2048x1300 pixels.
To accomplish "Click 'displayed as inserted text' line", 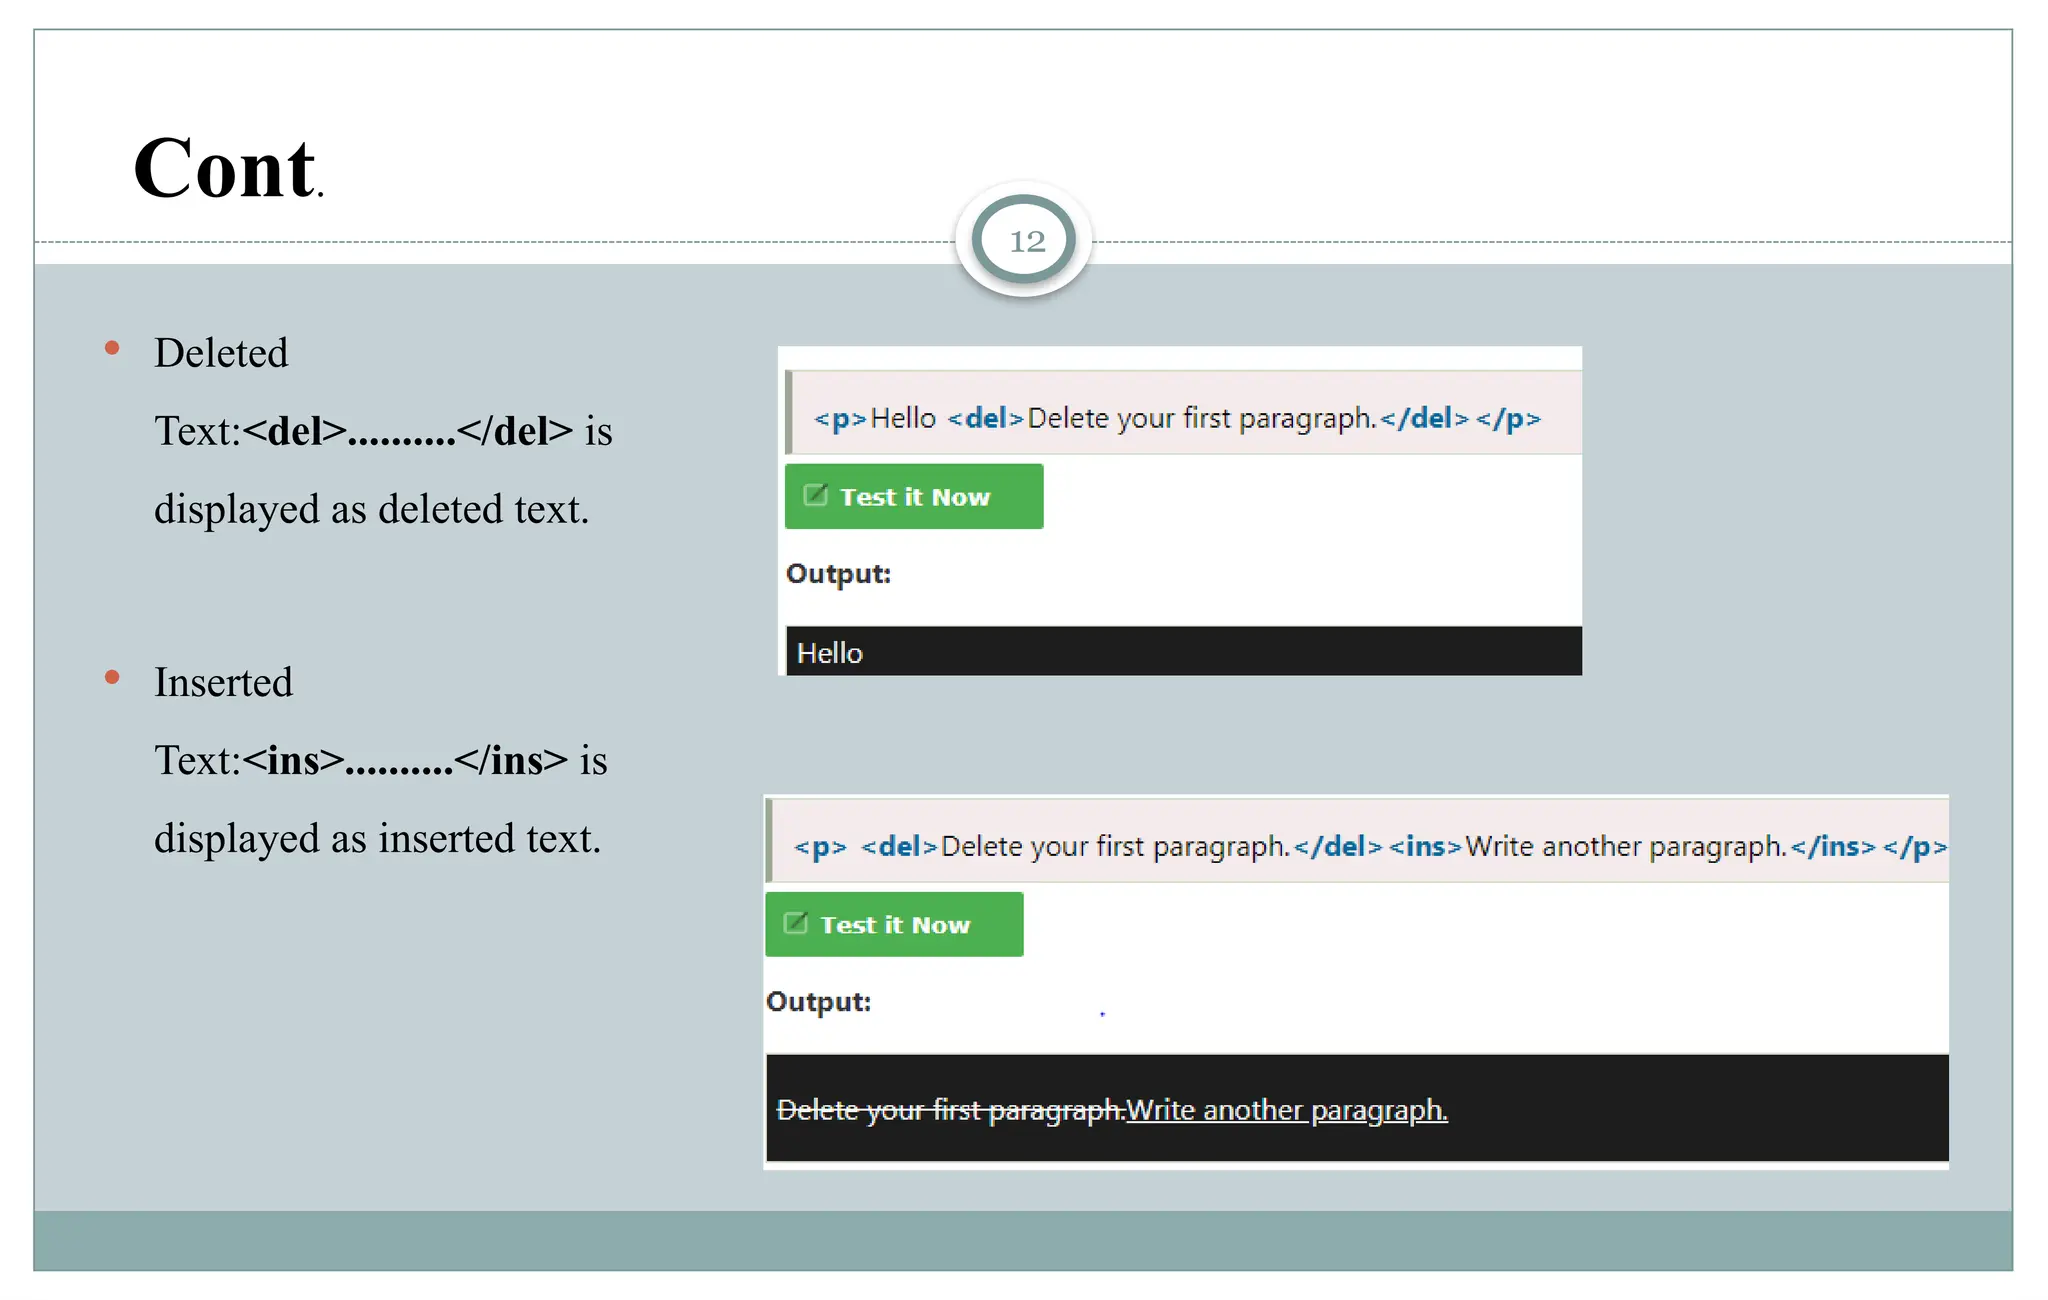I will pyautogui.click(x=377, y=838).
